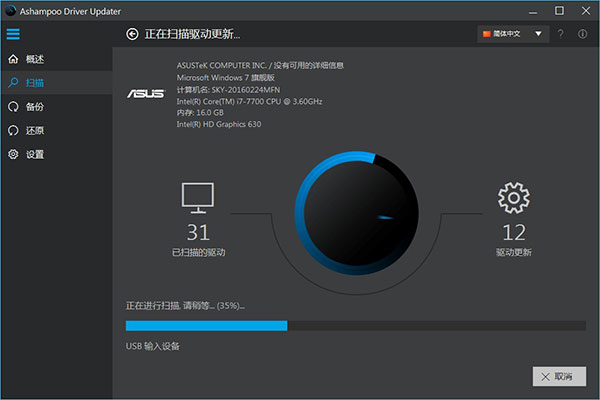Click the 已扫描的驱动 label
Image resolution: width=600 pixels, height=400 pixels.
coord(198,252)
